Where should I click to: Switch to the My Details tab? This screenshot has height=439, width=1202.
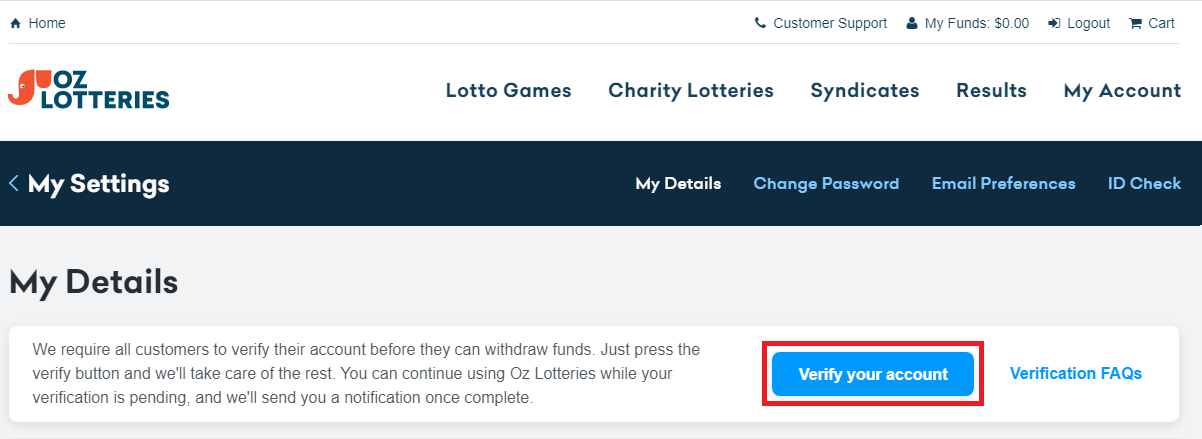coord(678,183)
